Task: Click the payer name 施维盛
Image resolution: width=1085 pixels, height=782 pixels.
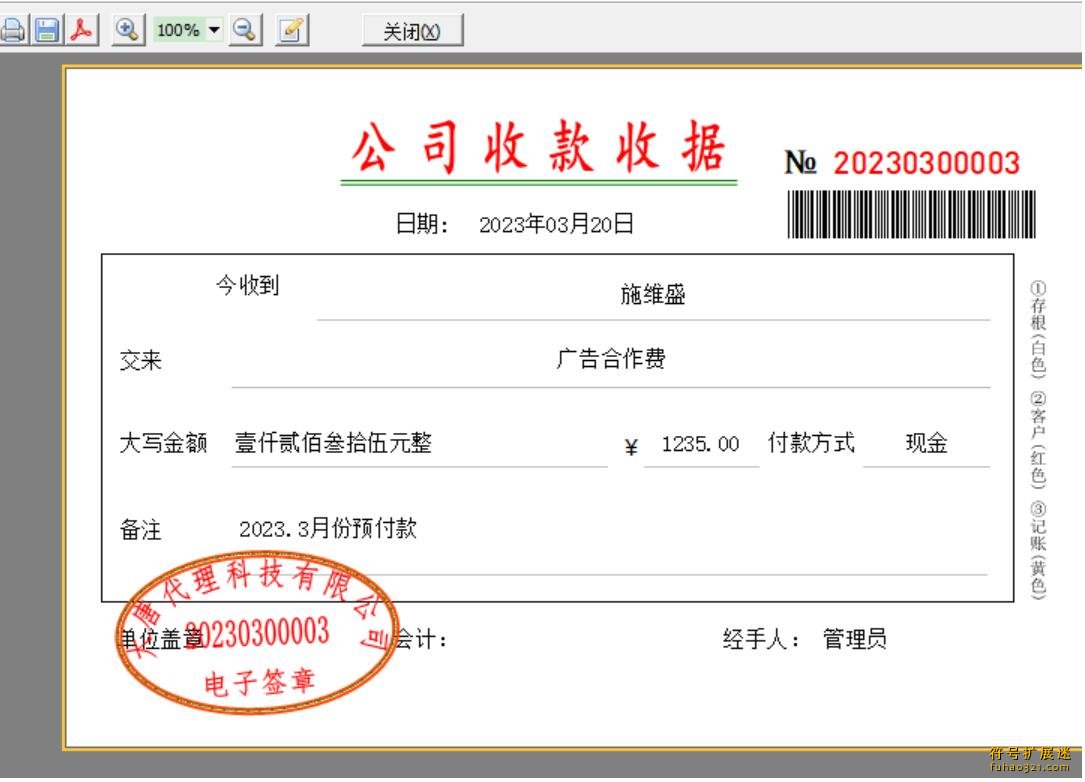Action: [x=653, y=294]
